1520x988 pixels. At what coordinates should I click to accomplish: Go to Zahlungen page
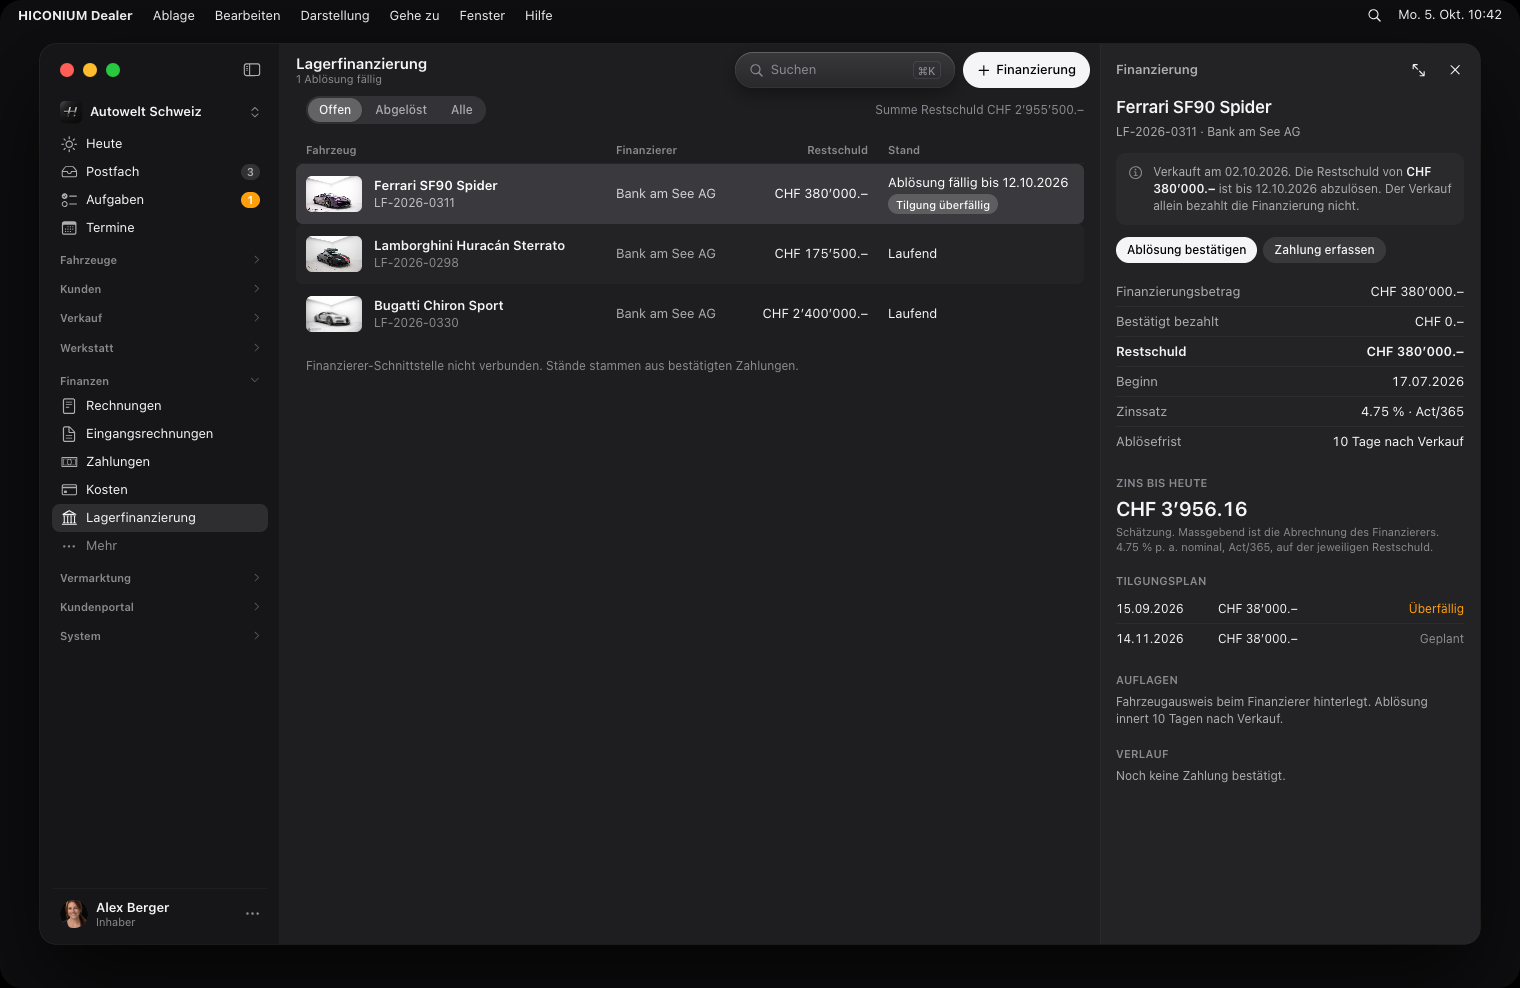pos(160,462)
